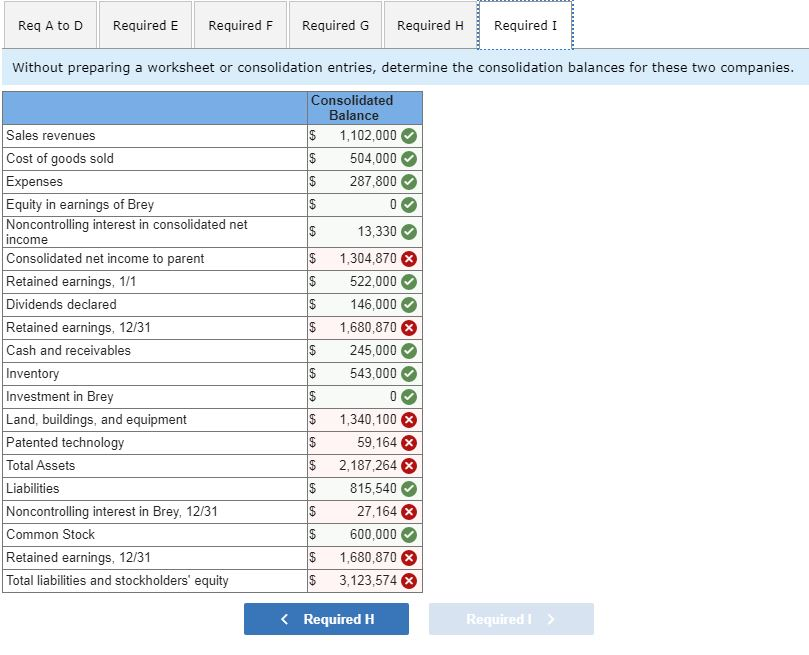Open the Req A to D tab

click(50, 25)
